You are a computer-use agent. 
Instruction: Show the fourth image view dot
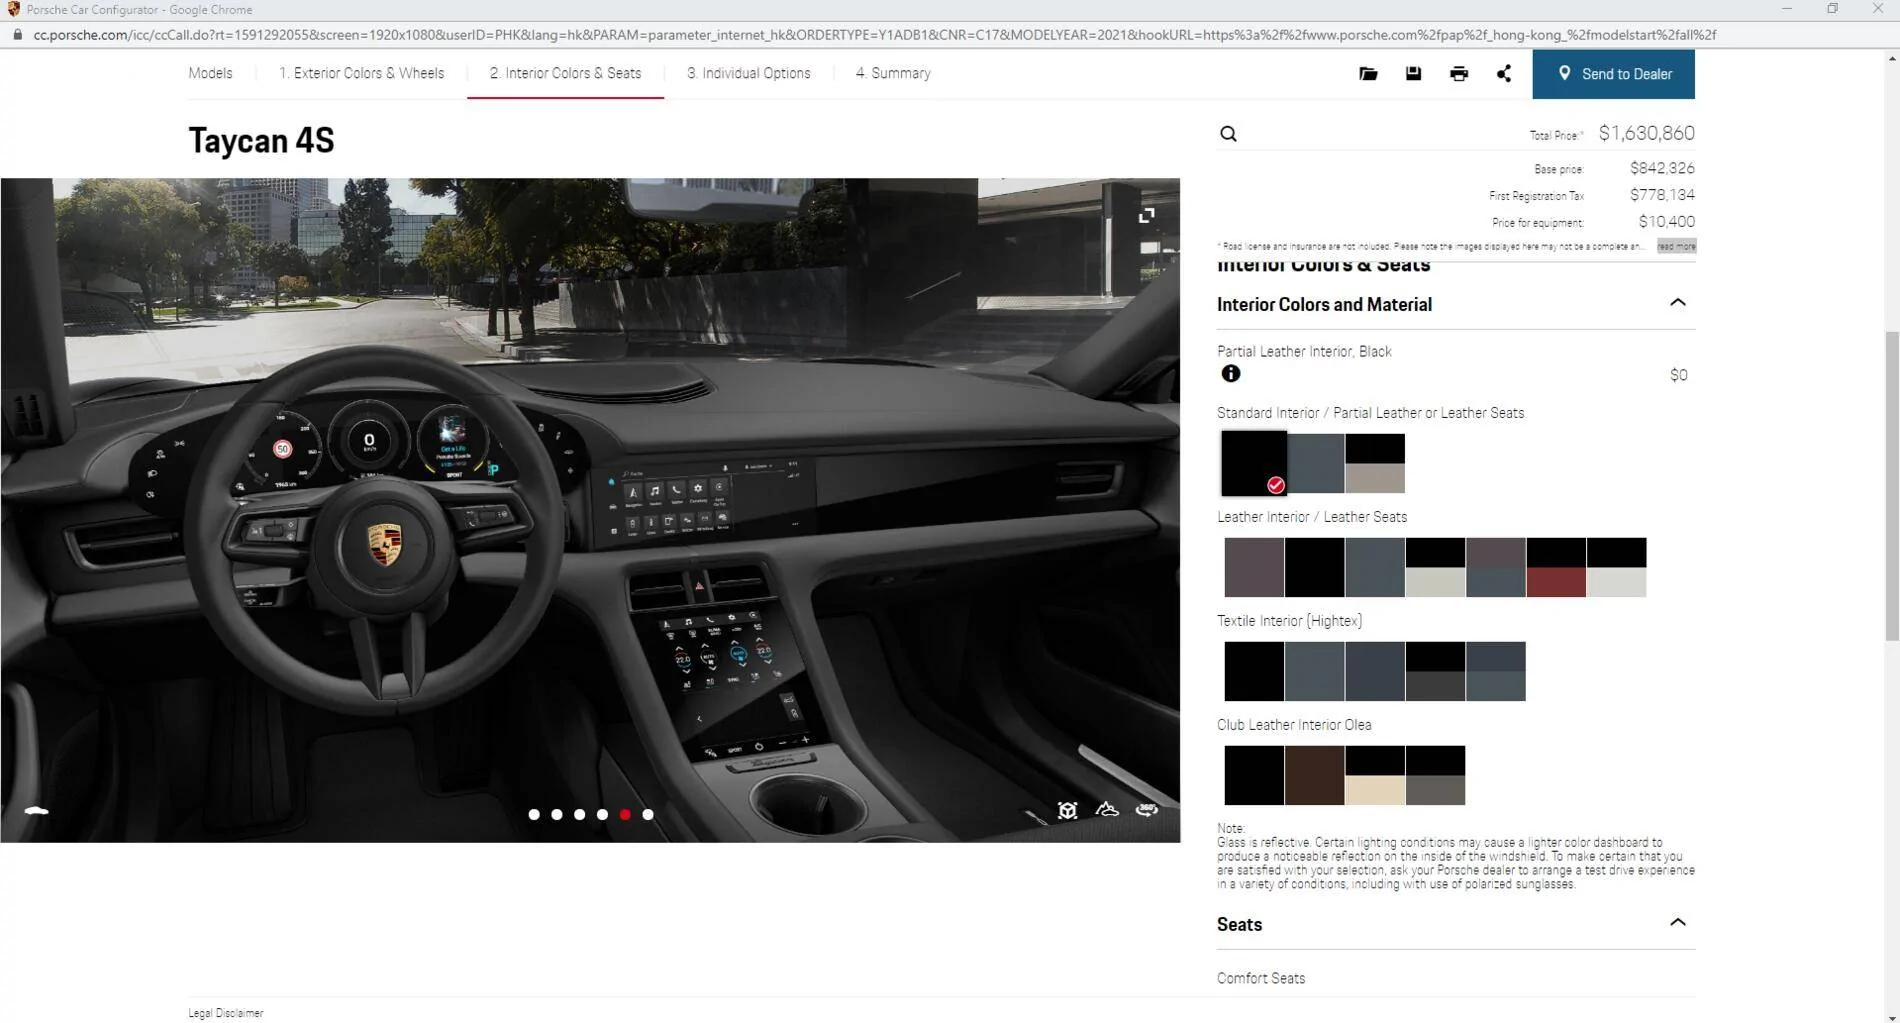(x=602, y=815)
